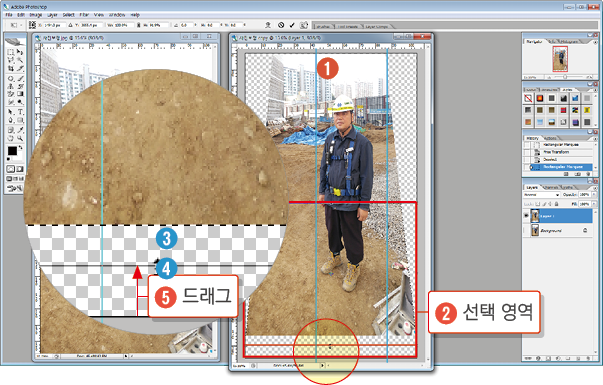Set history brush source for Free Transform

[x=526, y=152]
